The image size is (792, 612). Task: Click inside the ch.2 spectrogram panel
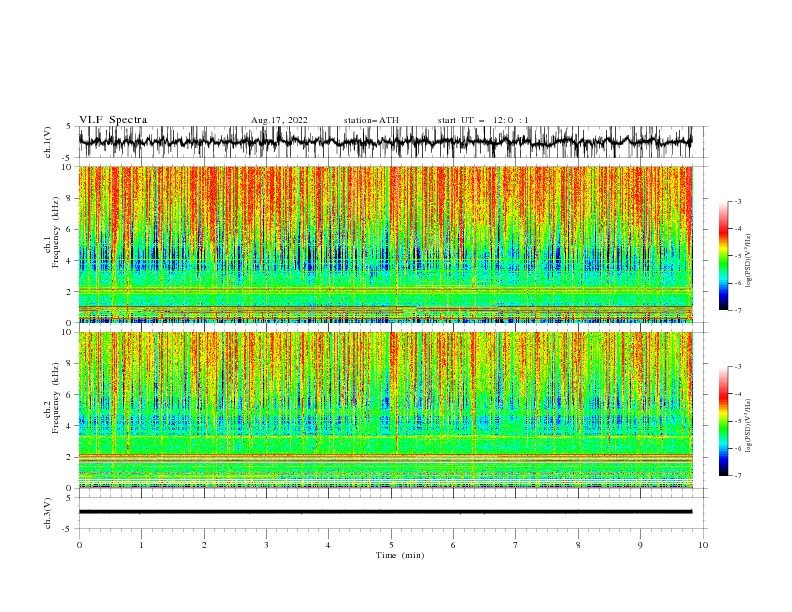385,410
